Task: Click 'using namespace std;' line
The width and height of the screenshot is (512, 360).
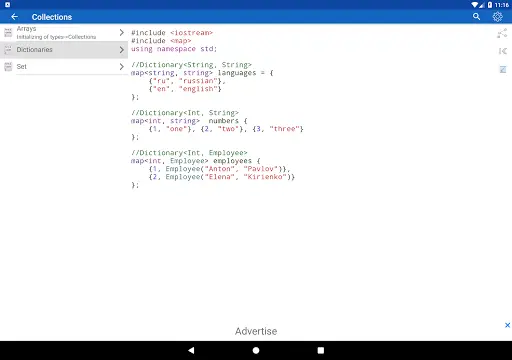Action: [x=174, y=49]
